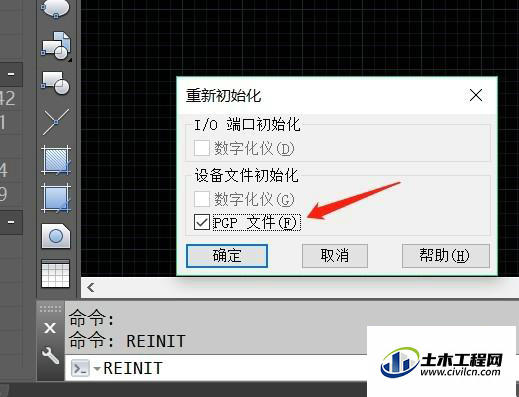The height and width of the screenshot is (397, 519).
Task: Click the horizontal scrollbar left arrow
Action: 91,287
